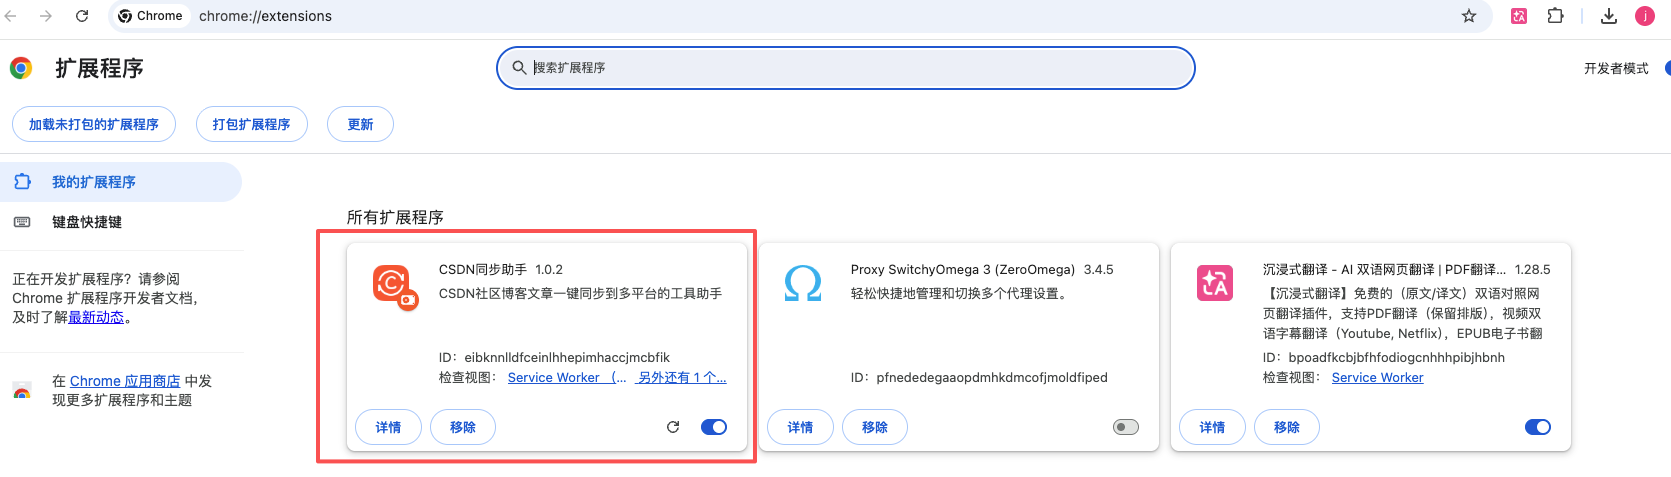The width and height of the screenshot is (1671, 477).
Task: Open Chrome downloads icon
Action: point(1609,16)
